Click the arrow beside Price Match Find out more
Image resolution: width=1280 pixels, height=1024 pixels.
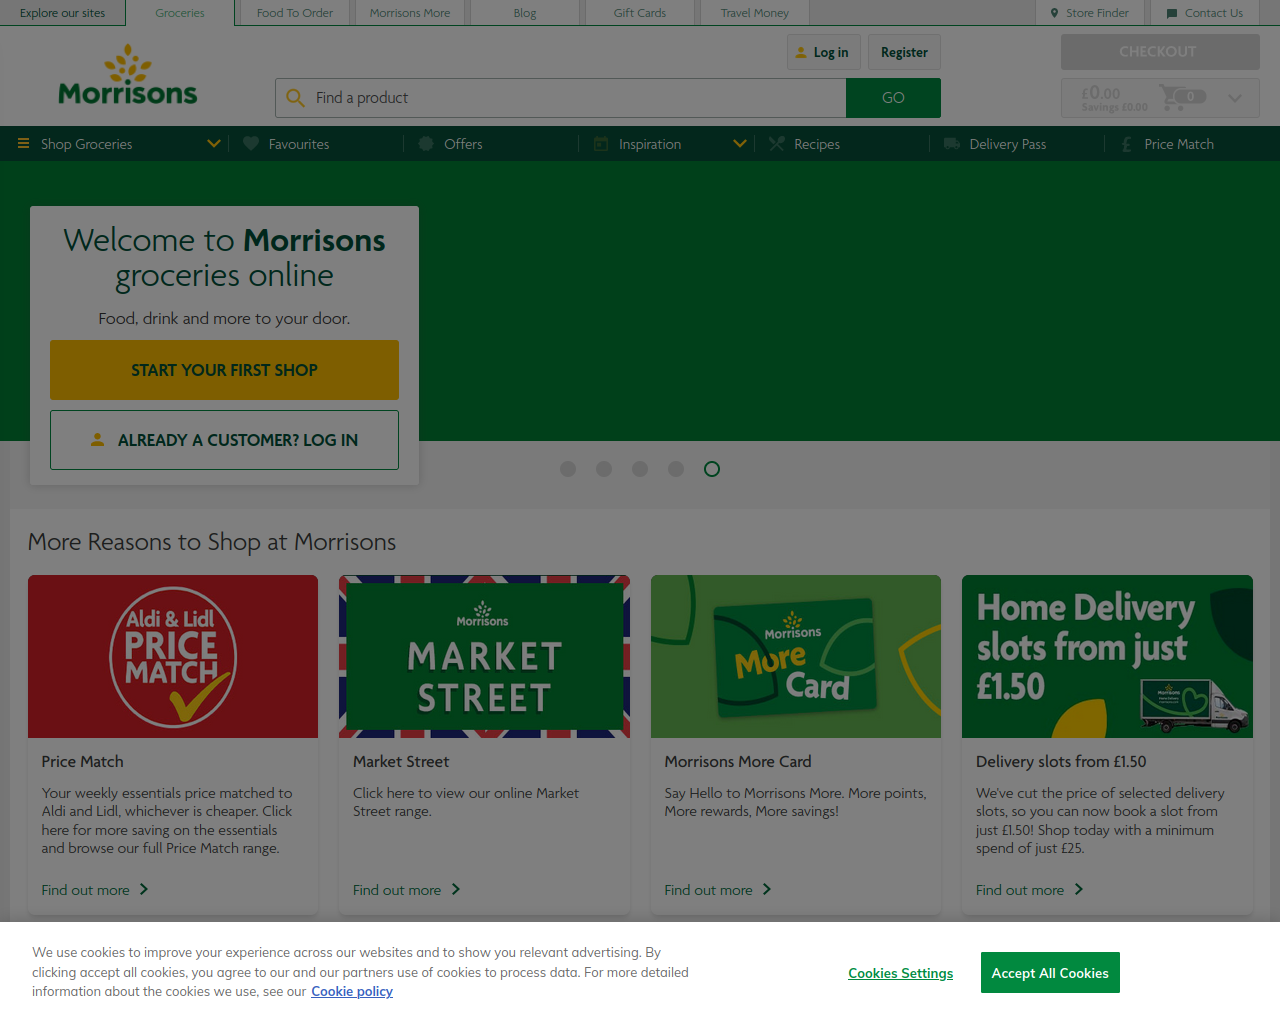point(144,889)
